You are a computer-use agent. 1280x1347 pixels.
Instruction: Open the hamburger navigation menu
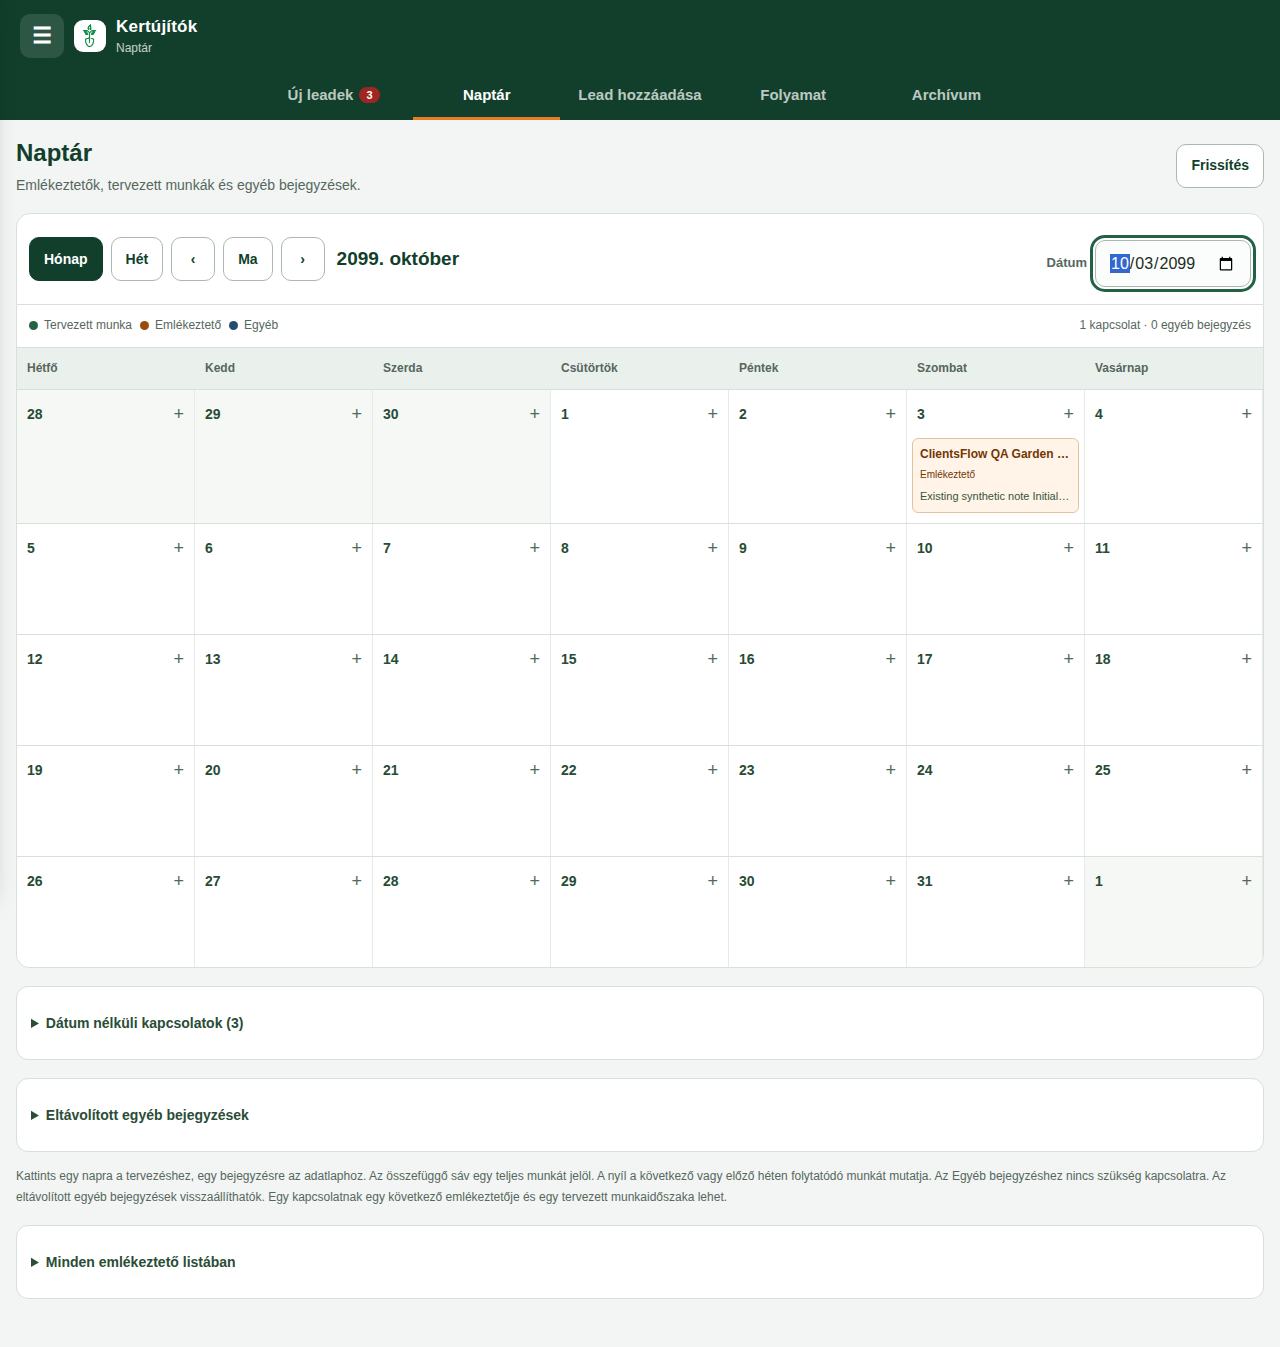click(42, 36)
